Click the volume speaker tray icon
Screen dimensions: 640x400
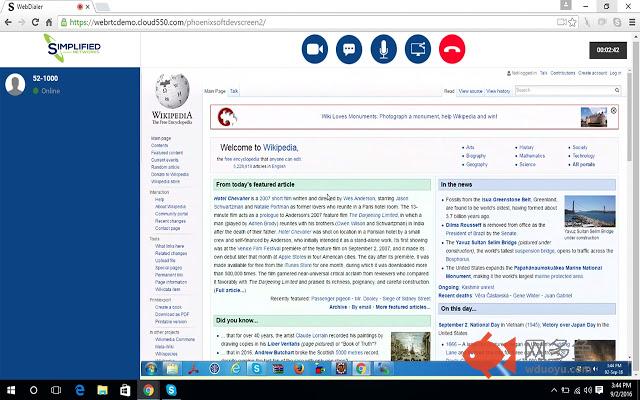pyautogui.click(x=588, y=390)
